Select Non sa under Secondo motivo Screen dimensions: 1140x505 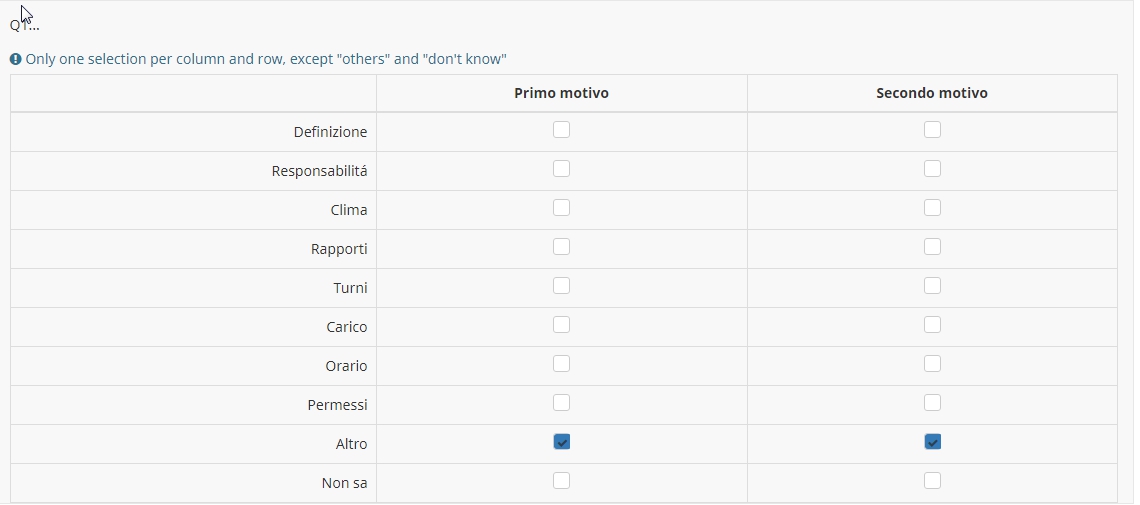[x=932, y=481]
